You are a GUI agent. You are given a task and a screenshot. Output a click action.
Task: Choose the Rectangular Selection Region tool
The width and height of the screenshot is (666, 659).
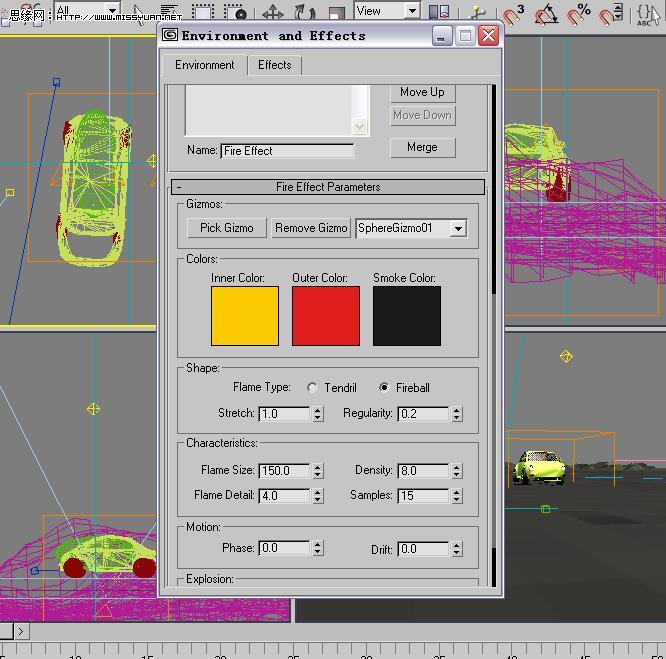203,12
